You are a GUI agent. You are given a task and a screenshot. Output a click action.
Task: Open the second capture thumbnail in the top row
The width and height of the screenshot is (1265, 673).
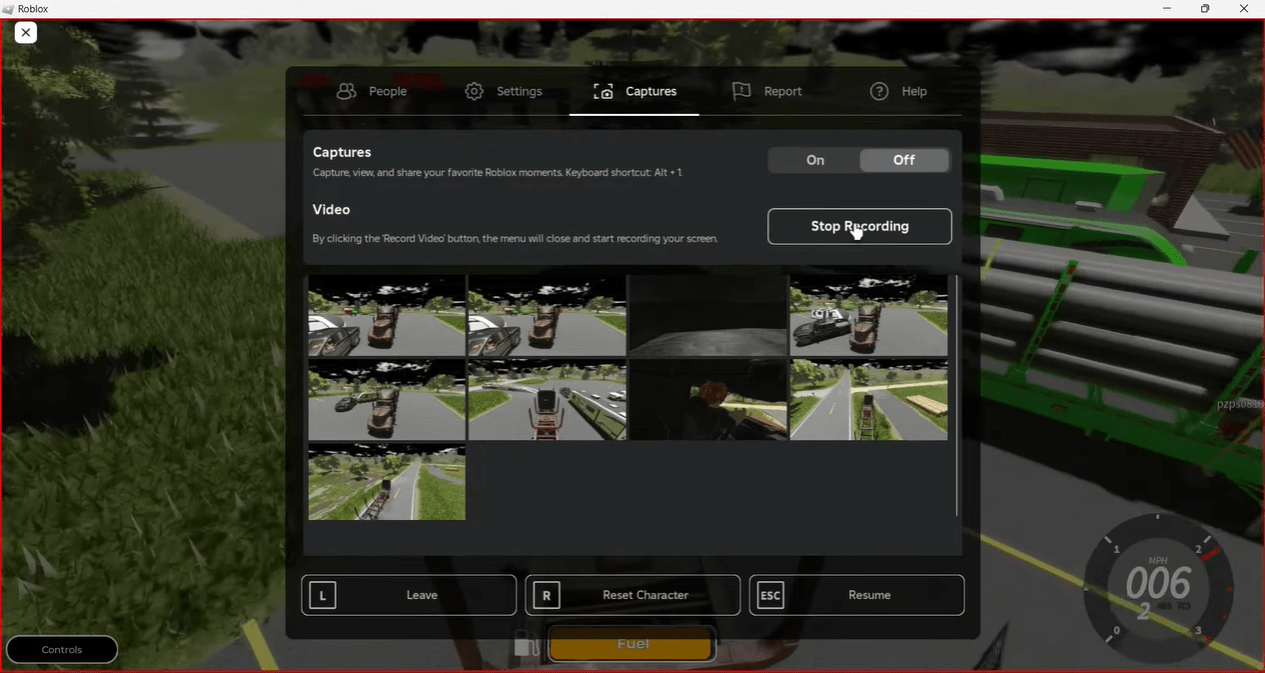click(547, 316)
